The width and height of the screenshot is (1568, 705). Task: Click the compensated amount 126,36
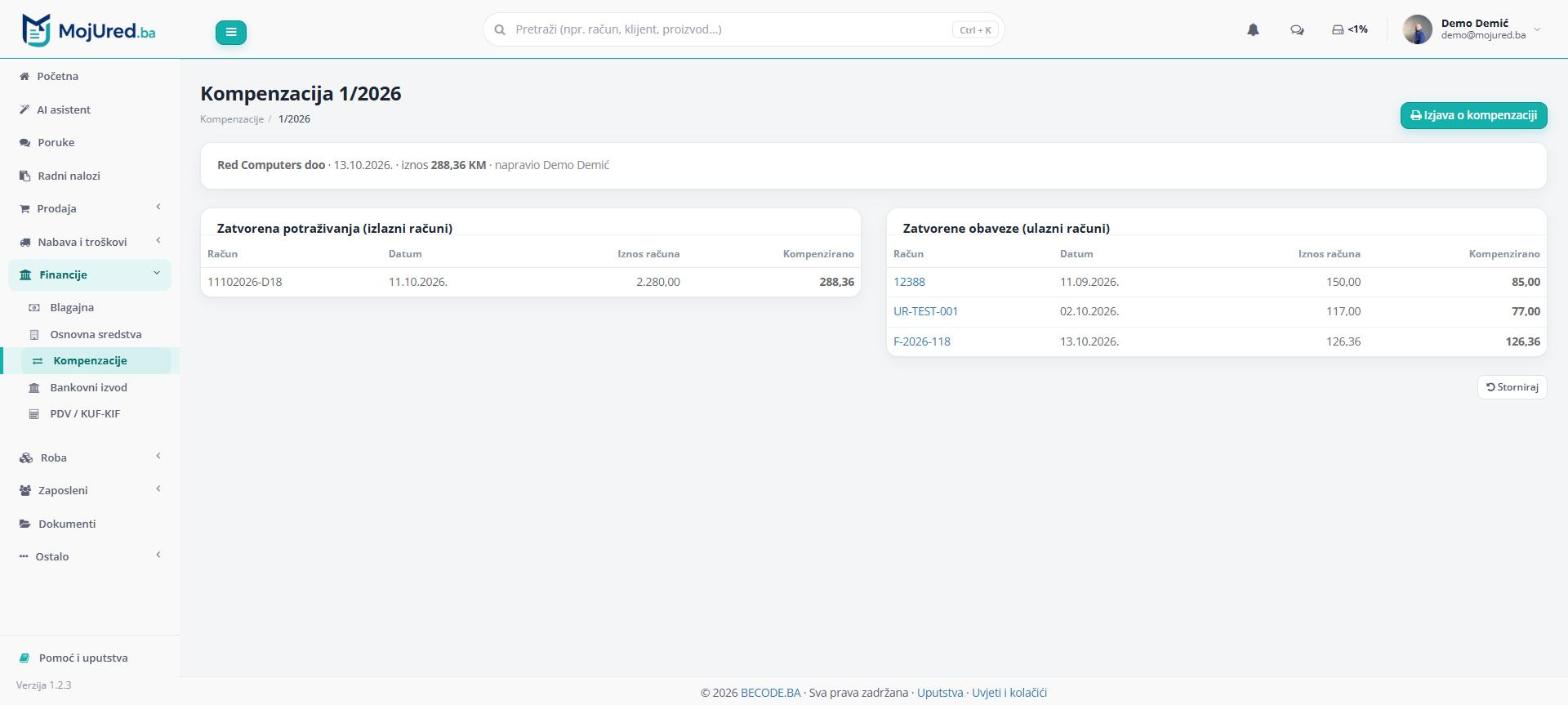click(x=1522, y=341)
